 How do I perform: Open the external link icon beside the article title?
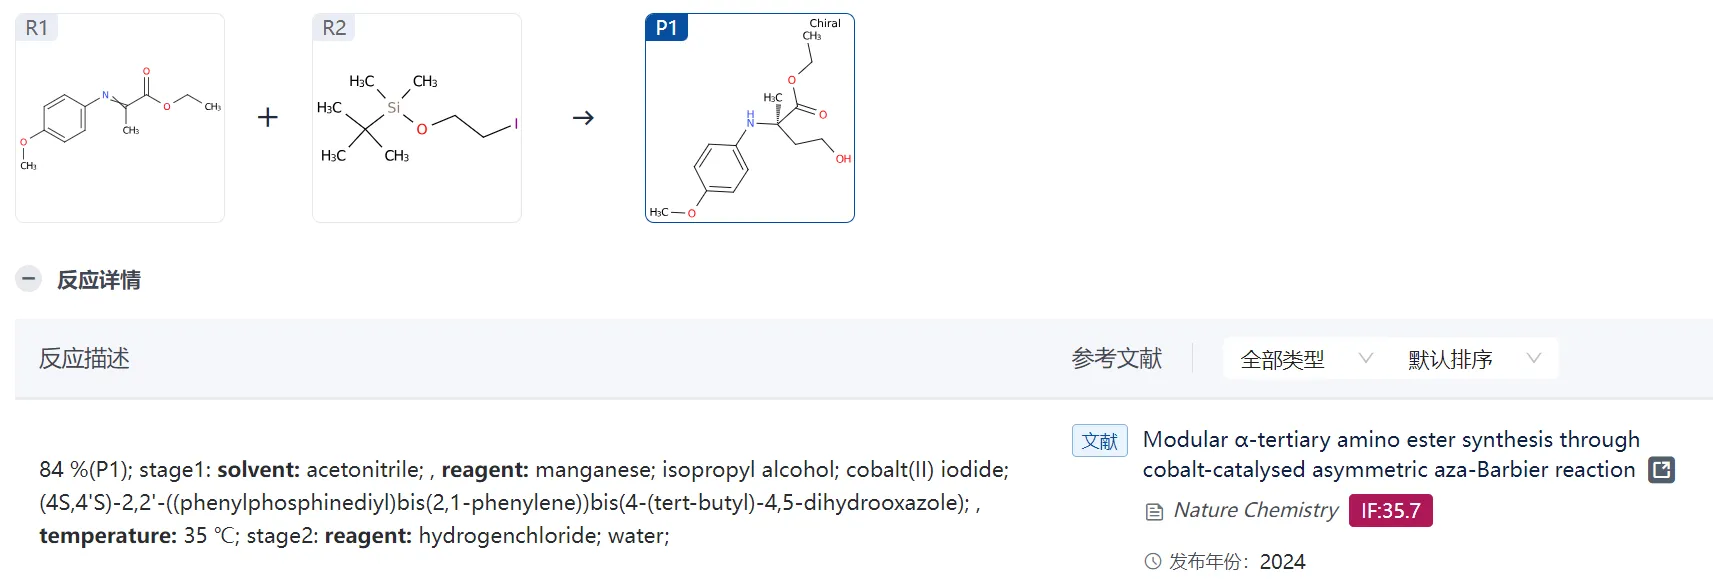tap(1661, 470)
